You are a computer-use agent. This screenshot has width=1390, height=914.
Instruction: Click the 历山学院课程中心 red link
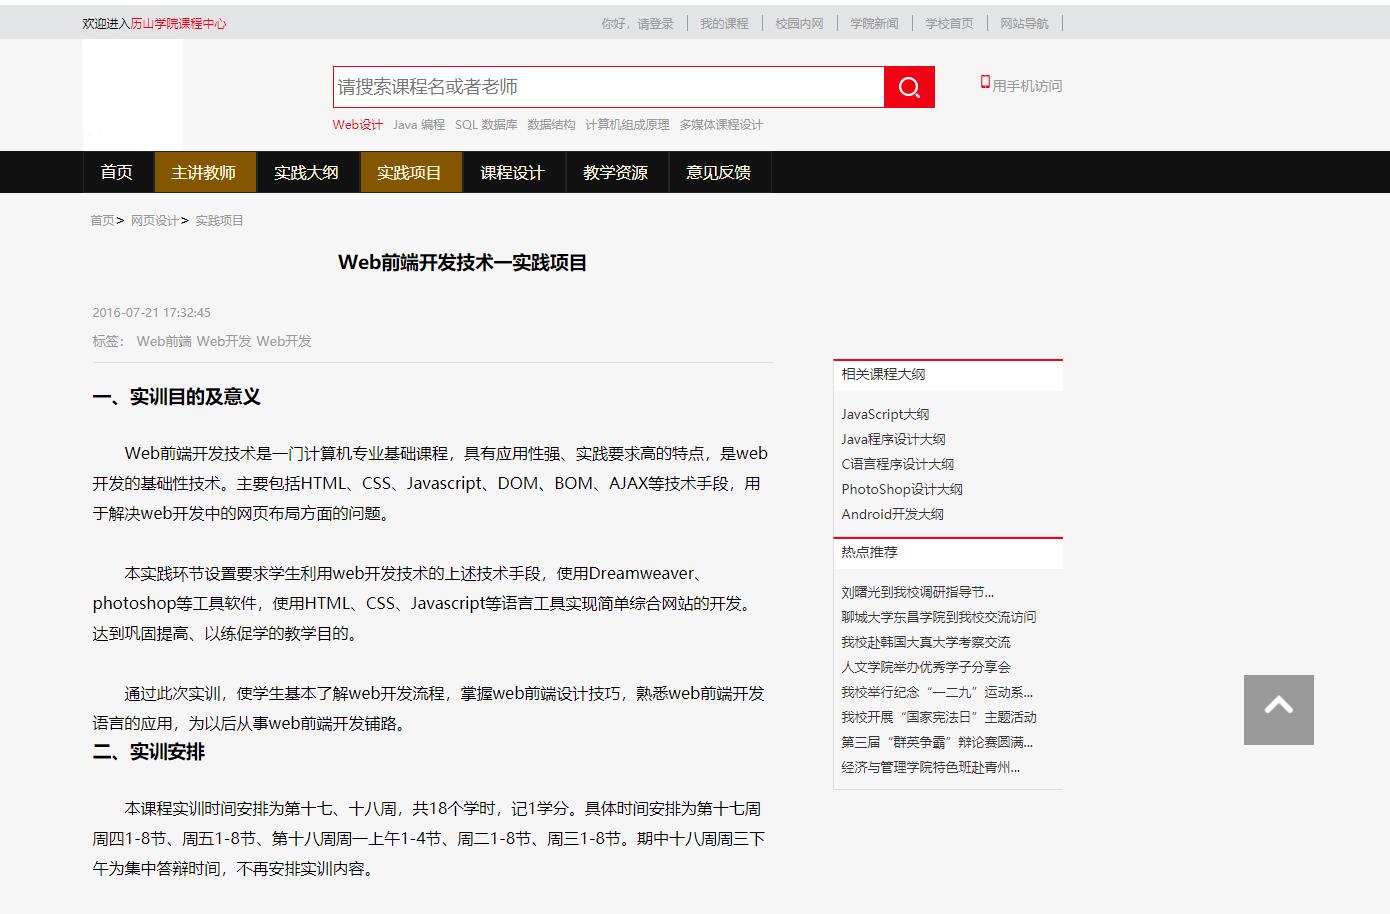[x=179, y=23]
